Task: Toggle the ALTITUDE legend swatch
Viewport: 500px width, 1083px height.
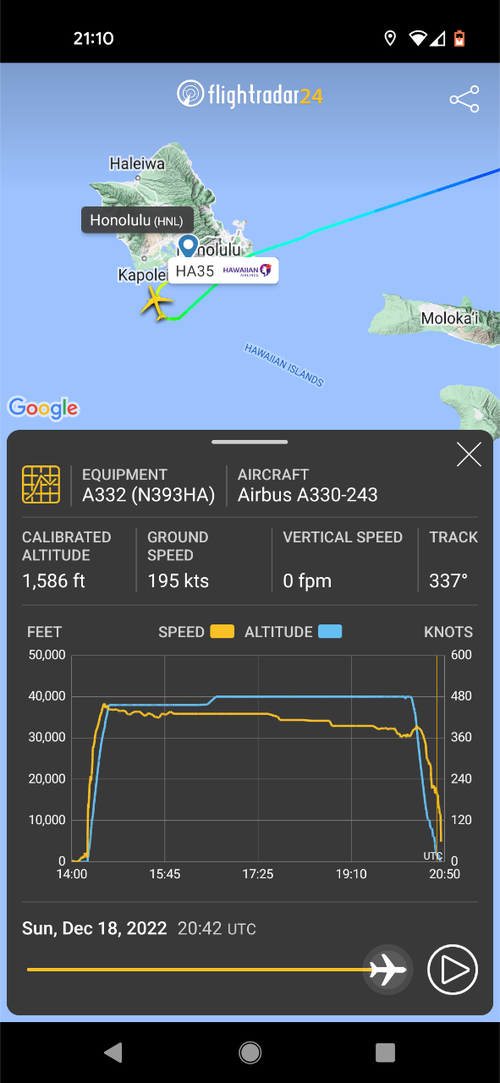Action: 330,631
